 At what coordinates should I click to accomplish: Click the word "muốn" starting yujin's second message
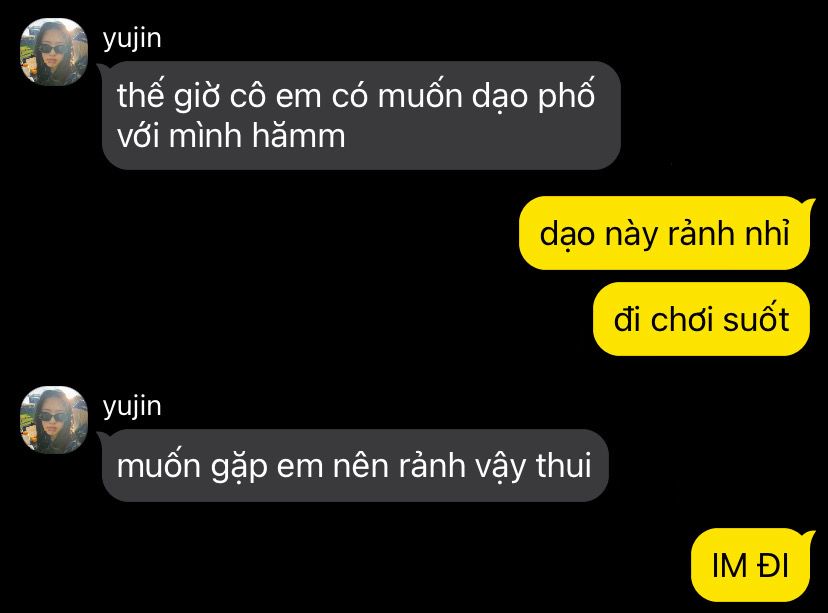click(x=159, y=465)
